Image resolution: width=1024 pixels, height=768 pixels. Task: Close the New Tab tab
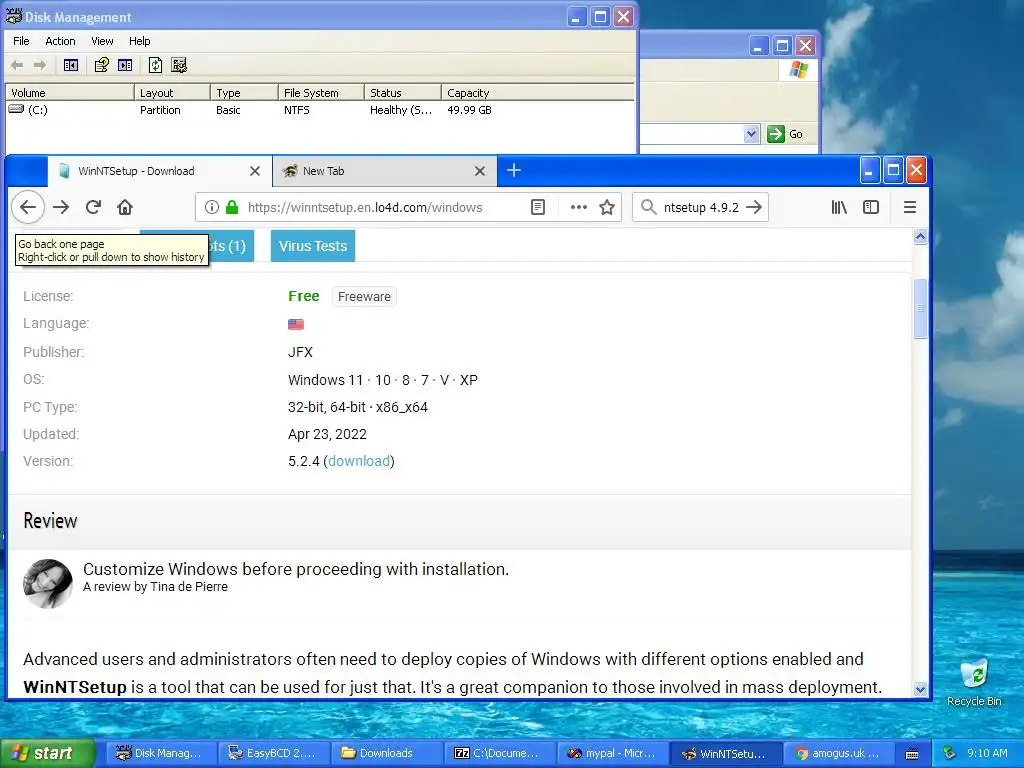(x=480, y=171)
